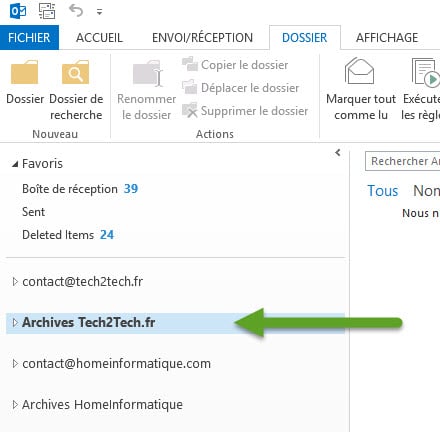Collapse the Favoris section triangle
Screen dimensions: 440x432
pos(15,164)
